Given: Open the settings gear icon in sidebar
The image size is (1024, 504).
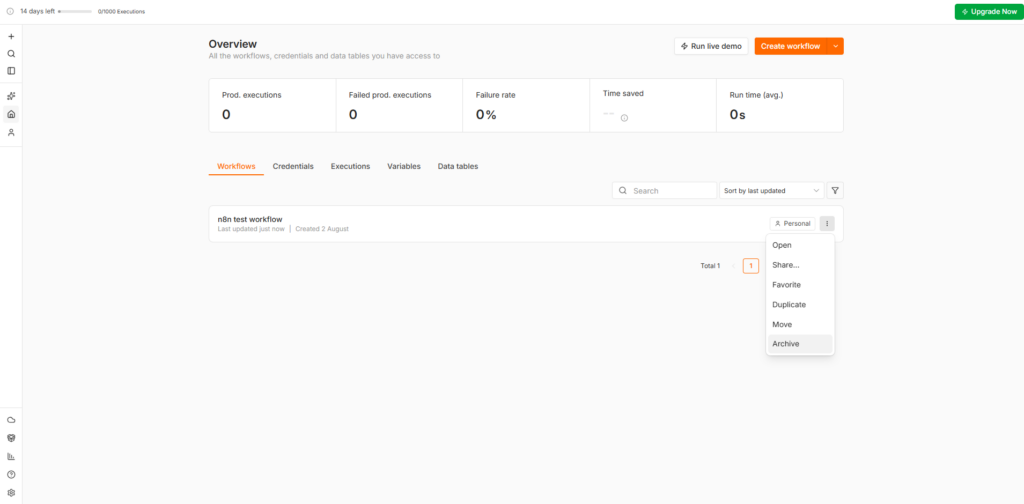Looking at the screenshot, I should tap(11, 493).
